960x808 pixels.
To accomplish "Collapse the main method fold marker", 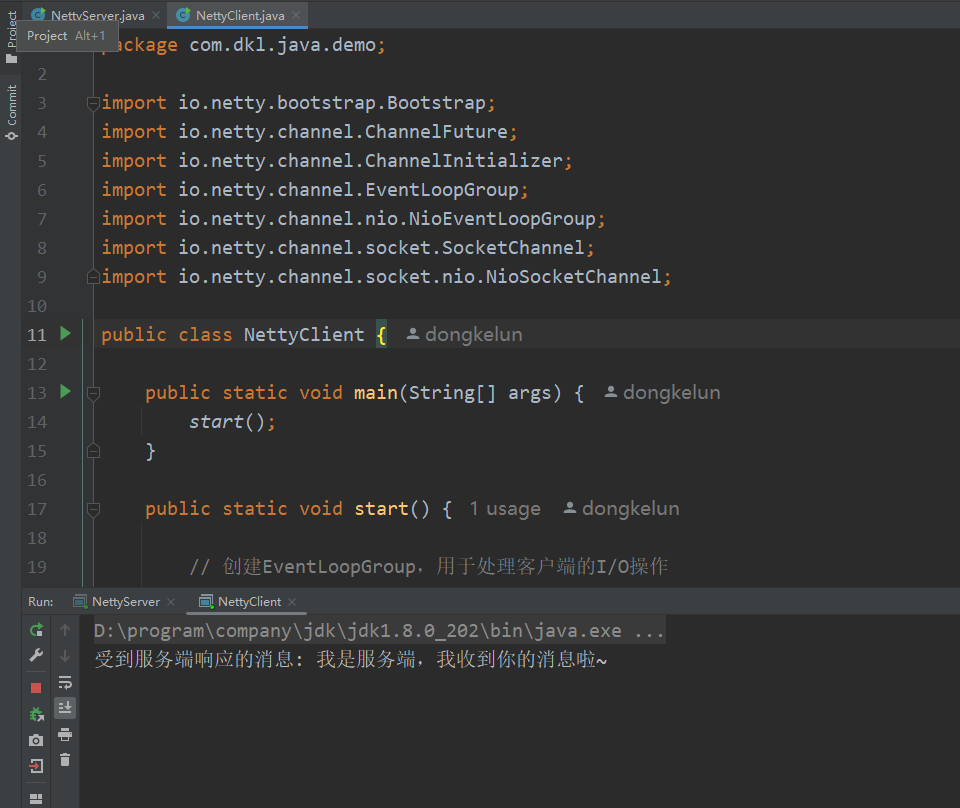I will point(93,393).
